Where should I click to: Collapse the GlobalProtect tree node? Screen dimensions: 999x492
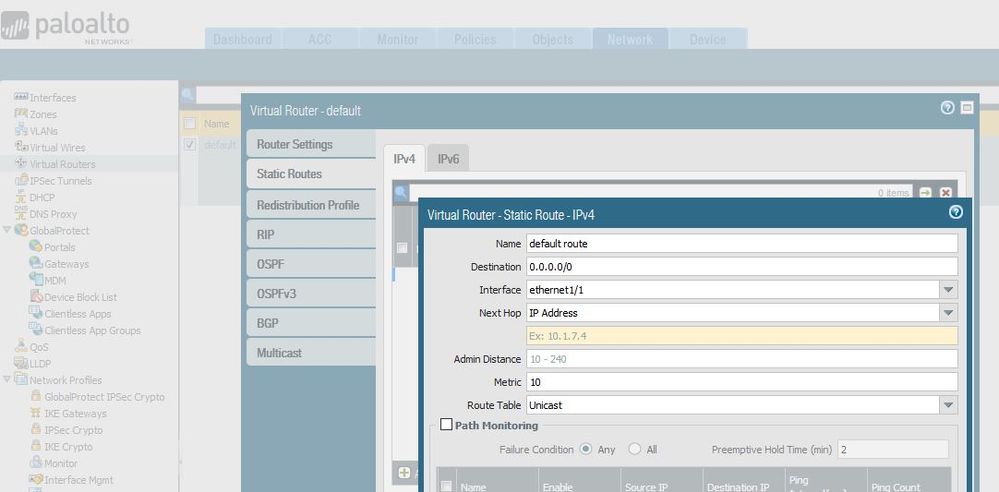(x=7, y=230)
